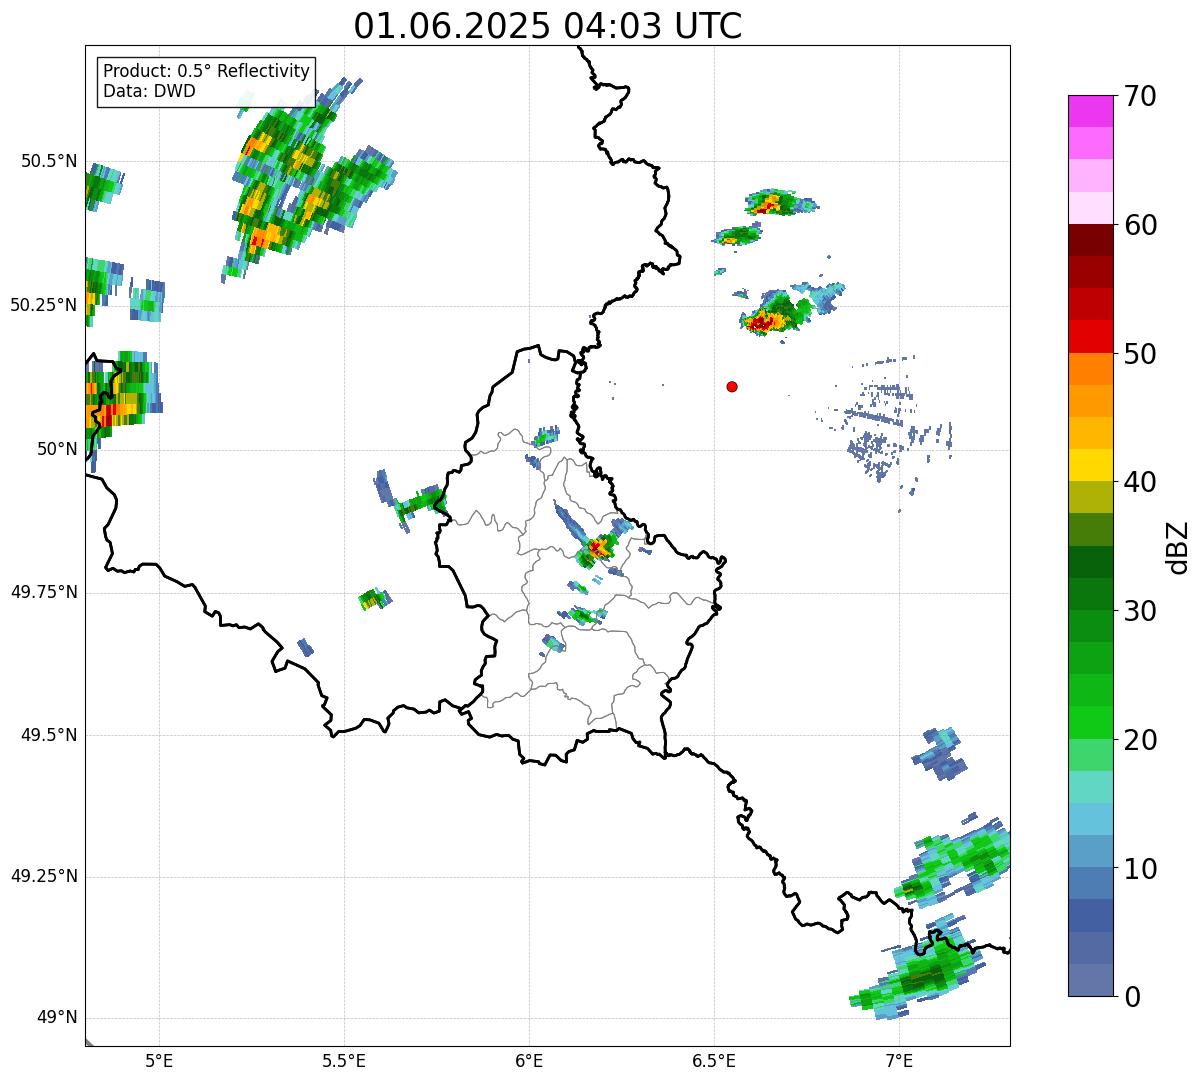This screenshot has height=1081, width=1202.
Task: Click the bright green colorbar segment above 20
Action: [1091, 723]
